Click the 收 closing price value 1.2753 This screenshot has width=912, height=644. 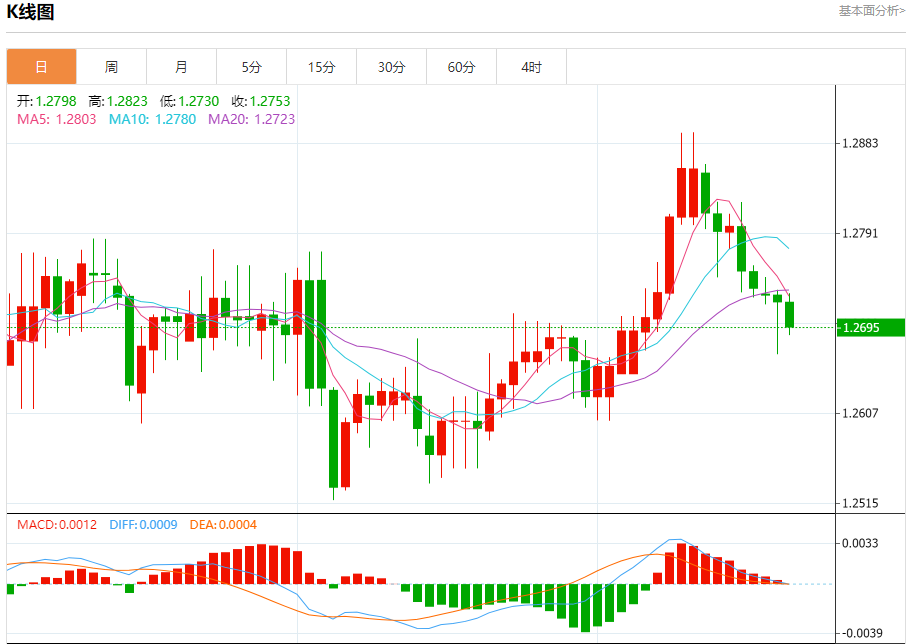[270, 101]
